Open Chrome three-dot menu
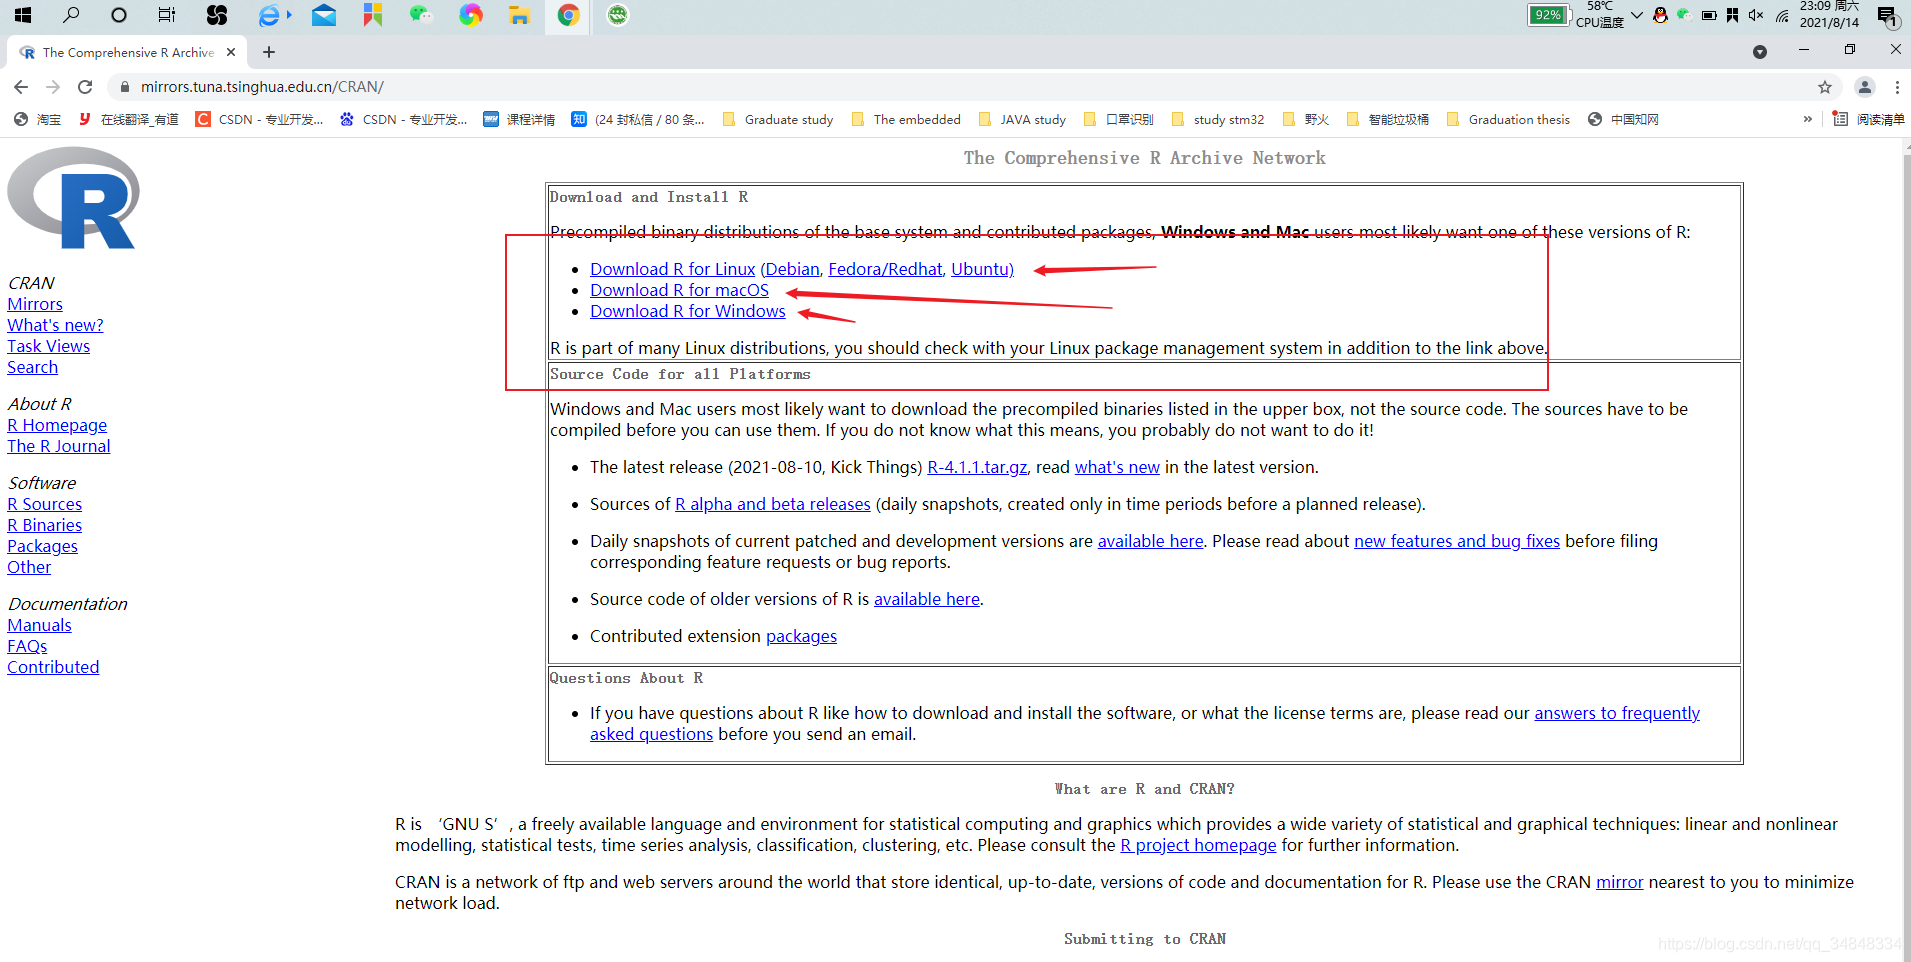1911x962 pixels. tap(1897, 87)
